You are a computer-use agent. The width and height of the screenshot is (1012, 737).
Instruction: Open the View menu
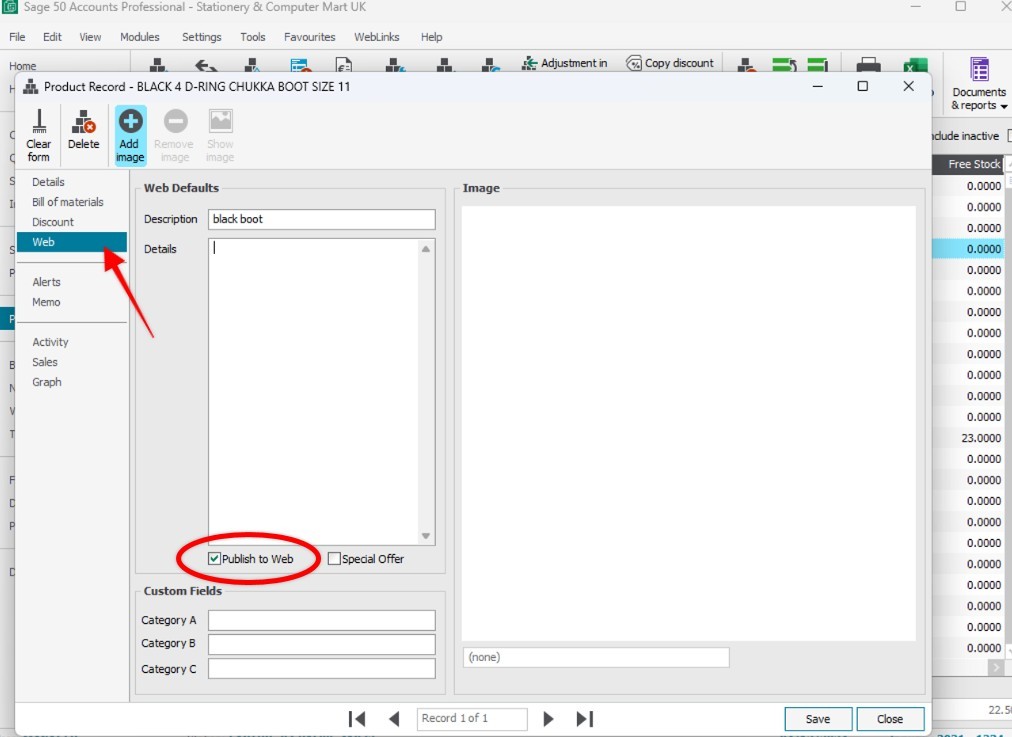90,37
